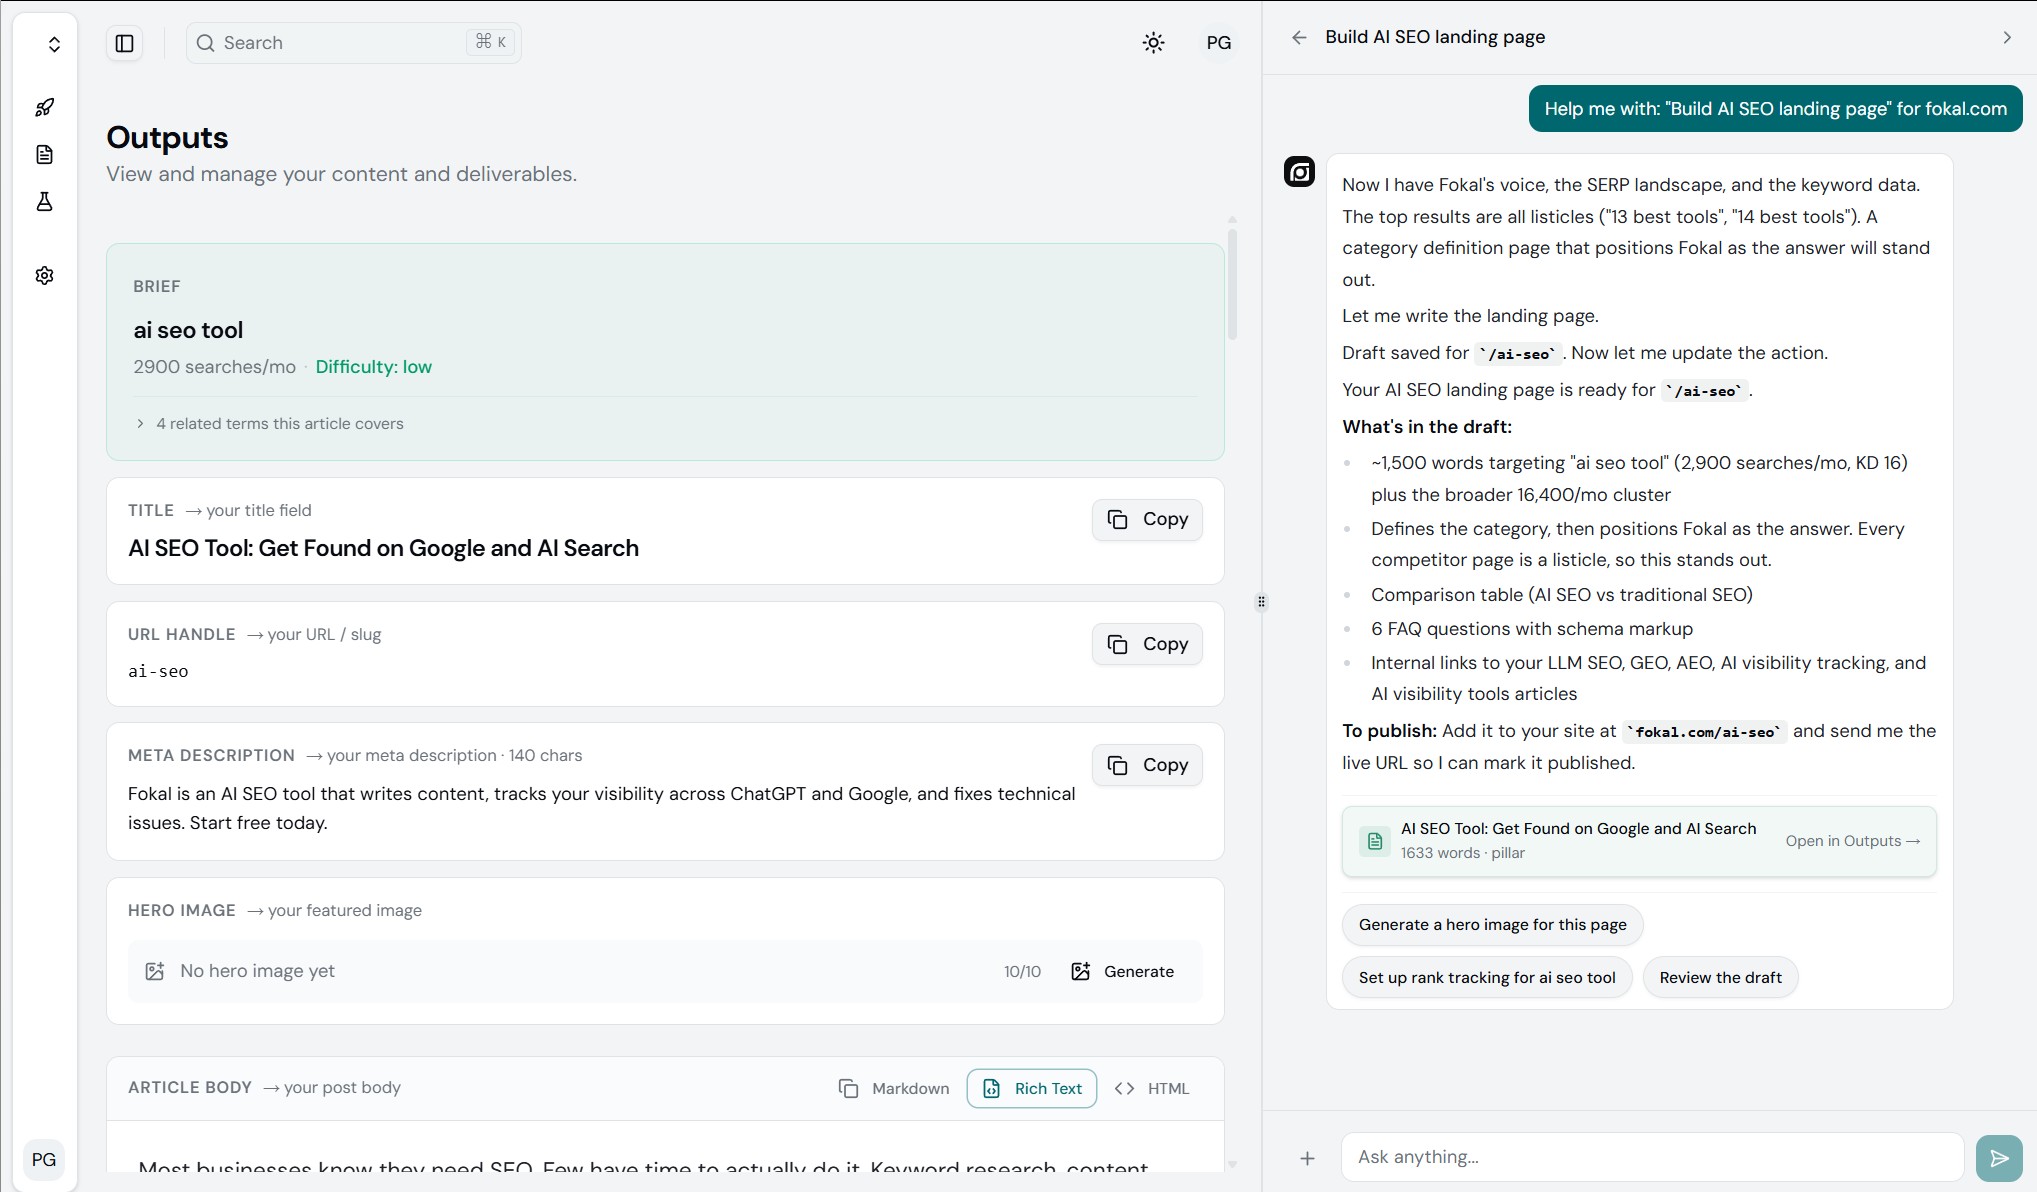This screenshot has width=2037, height=1192.
Task: Collapse the chat panel with the right chevron
Action: coord(2006,37)
